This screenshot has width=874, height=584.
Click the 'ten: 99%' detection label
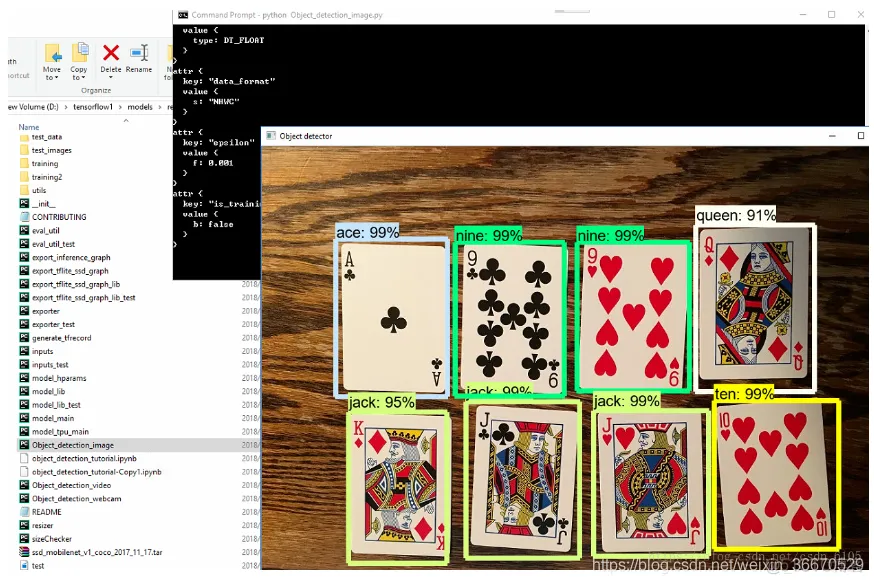click(x=744, y=394)
